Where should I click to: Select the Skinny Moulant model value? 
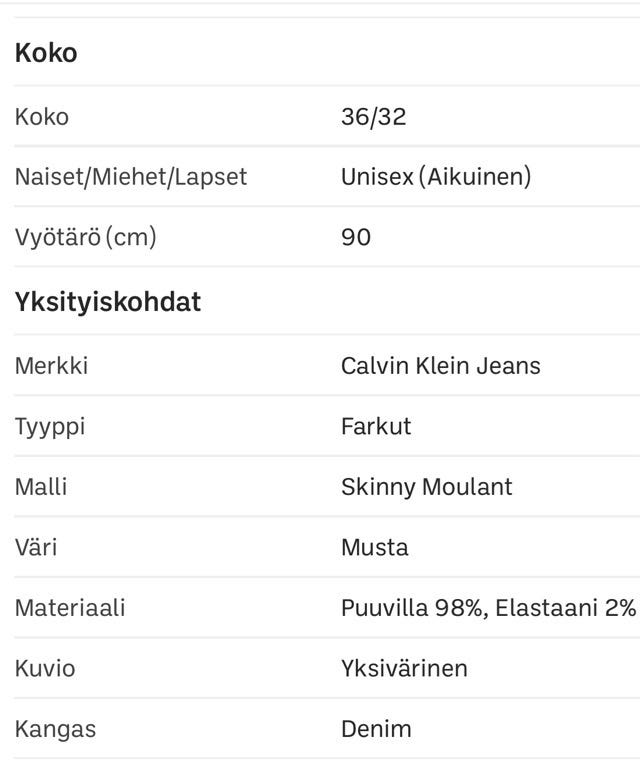click(x=426, y=487)
